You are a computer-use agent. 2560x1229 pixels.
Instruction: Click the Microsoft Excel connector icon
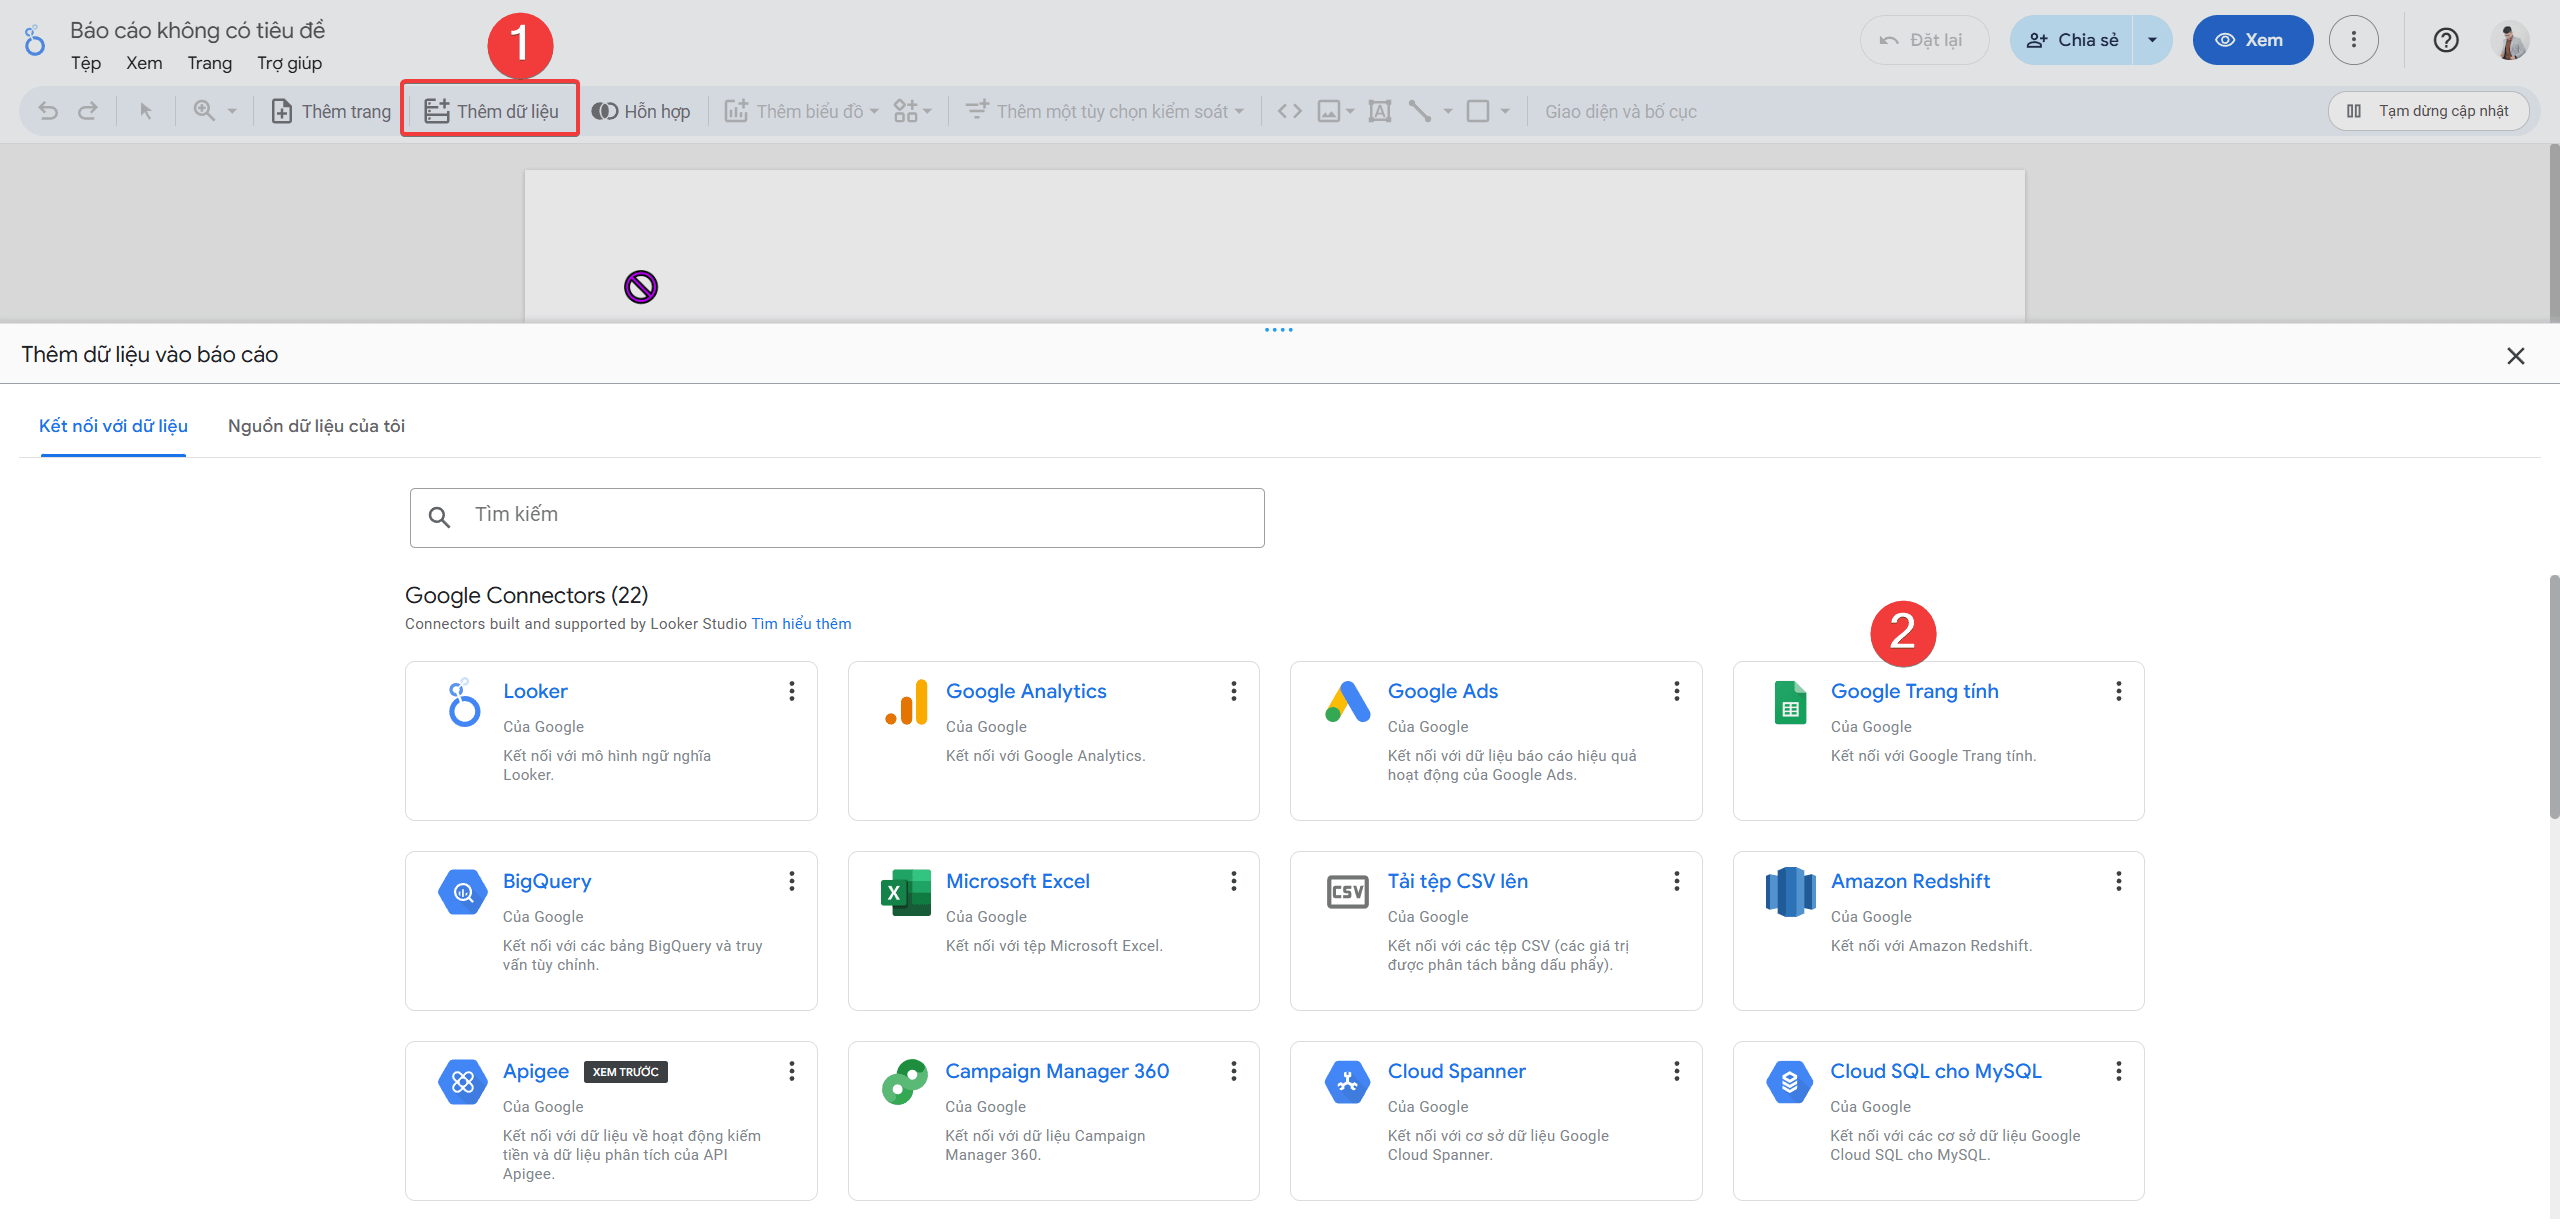coord(905,892)
